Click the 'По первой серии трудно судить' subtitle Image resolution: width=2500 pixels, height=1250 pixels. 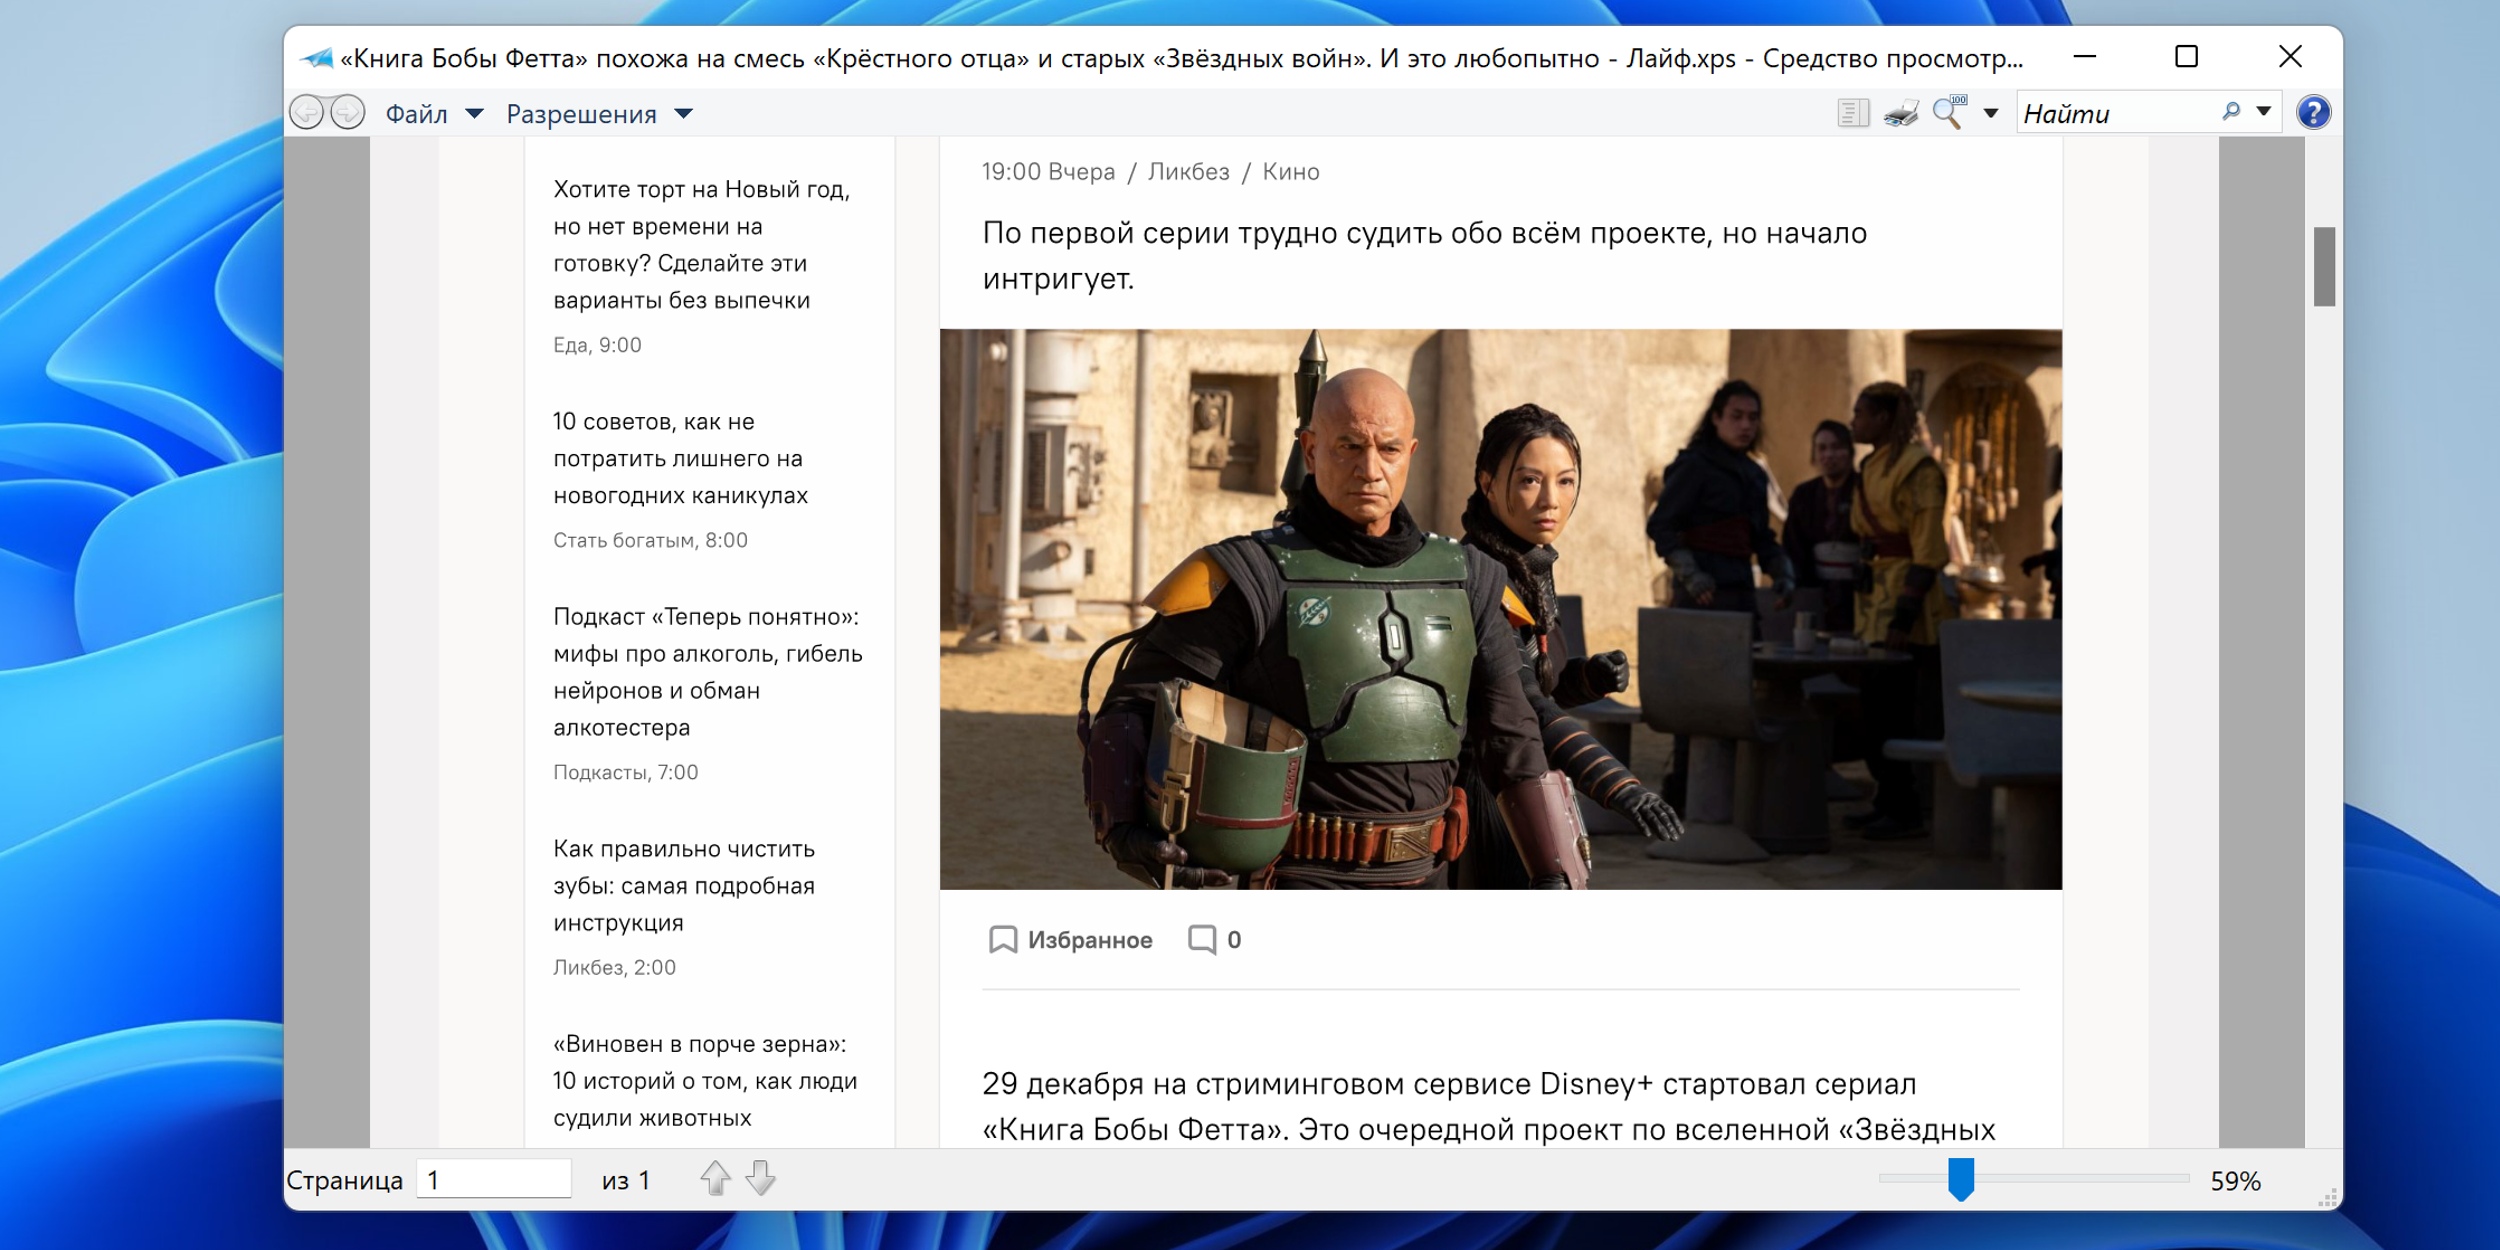pos(1425,256)
